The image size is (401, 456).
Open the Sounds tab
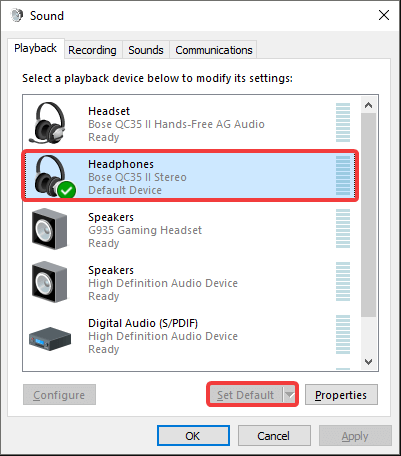[x=146, y=50]
